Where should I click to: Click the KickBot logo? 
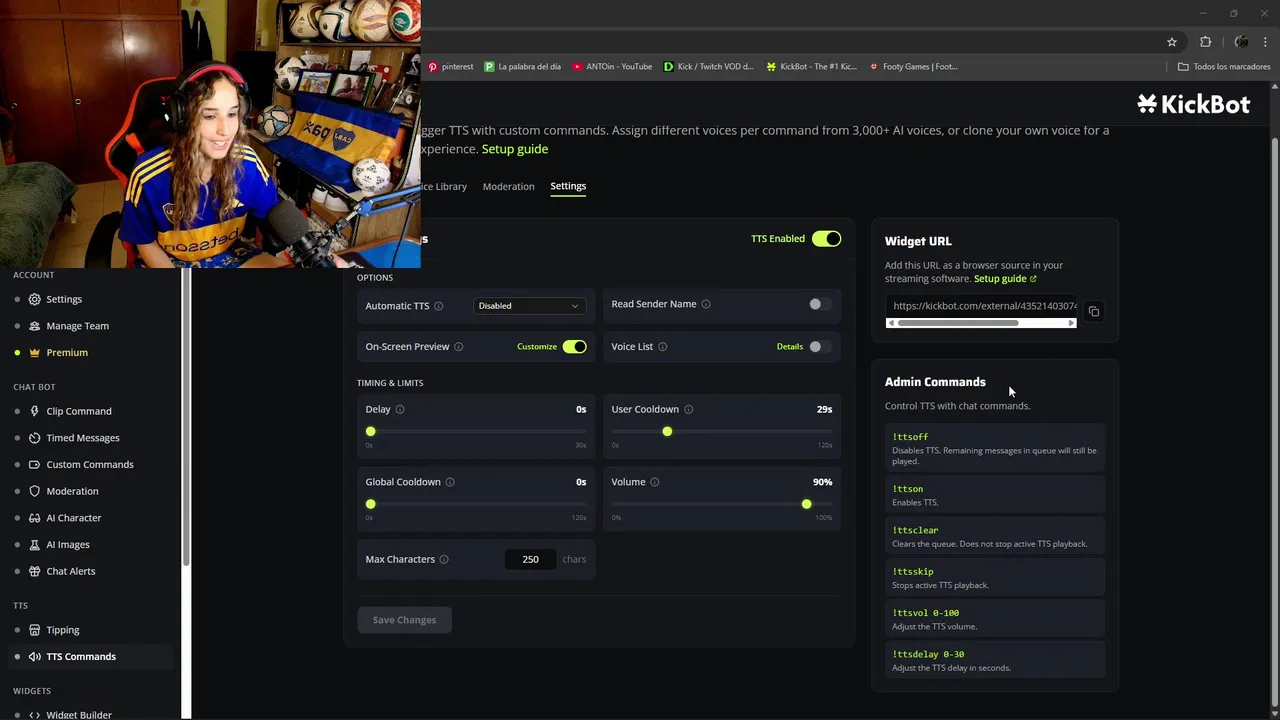coord(1193,103)
